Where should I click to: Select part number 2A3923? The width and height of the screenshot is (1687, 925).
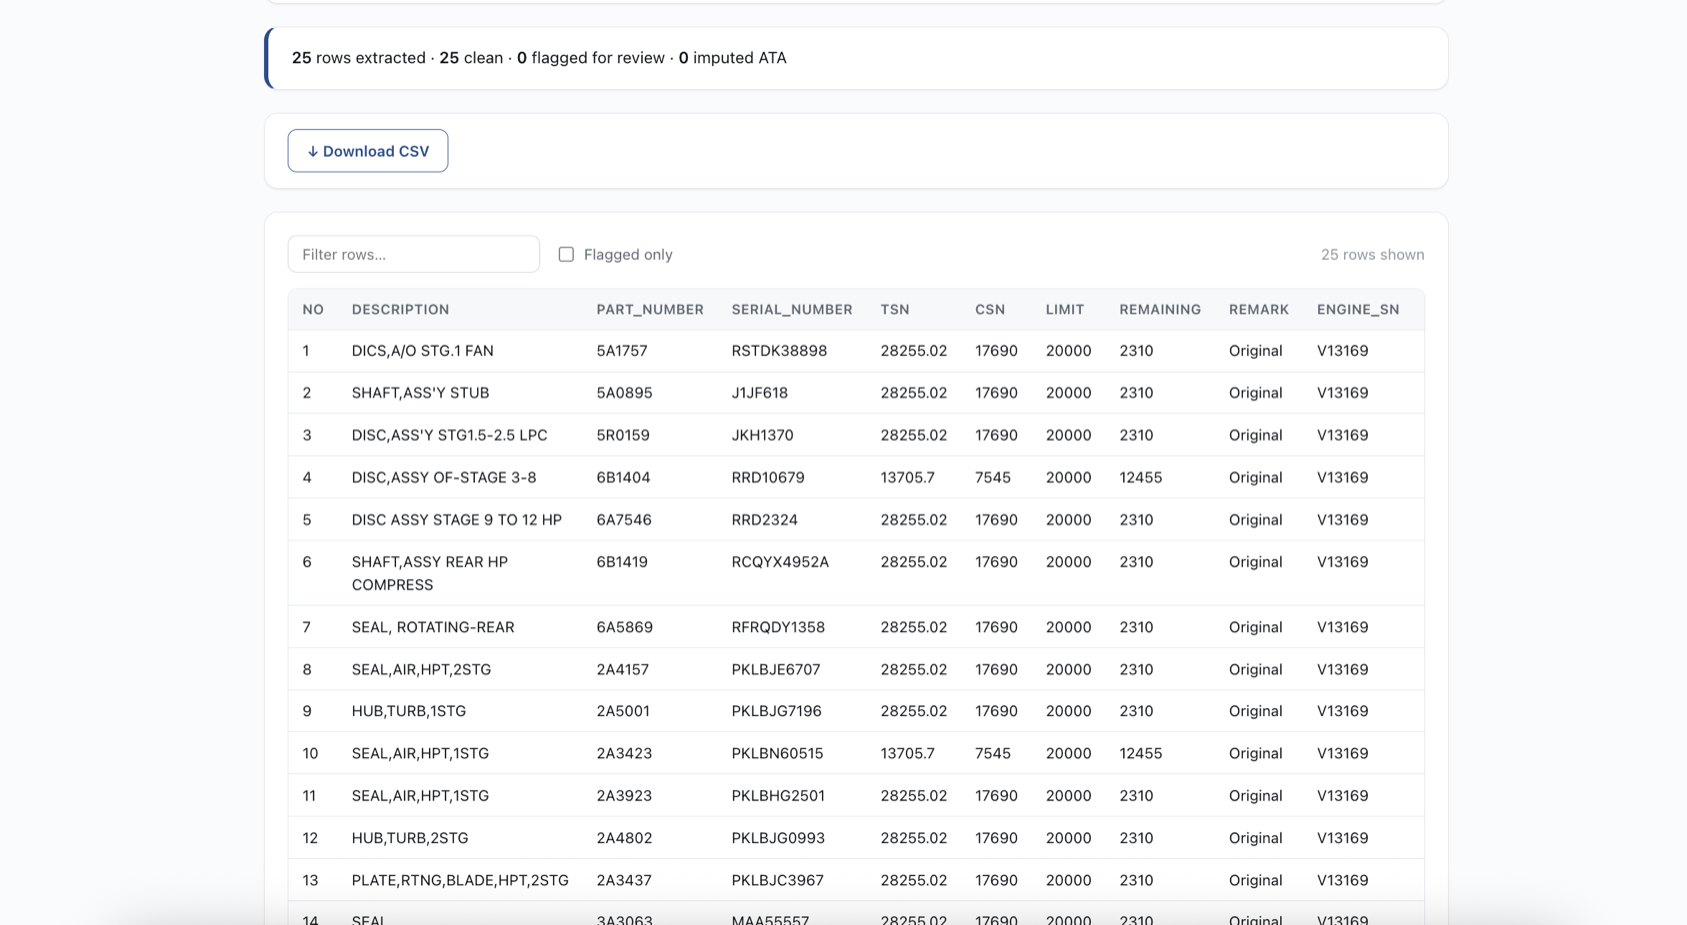[x=624, y=796]
